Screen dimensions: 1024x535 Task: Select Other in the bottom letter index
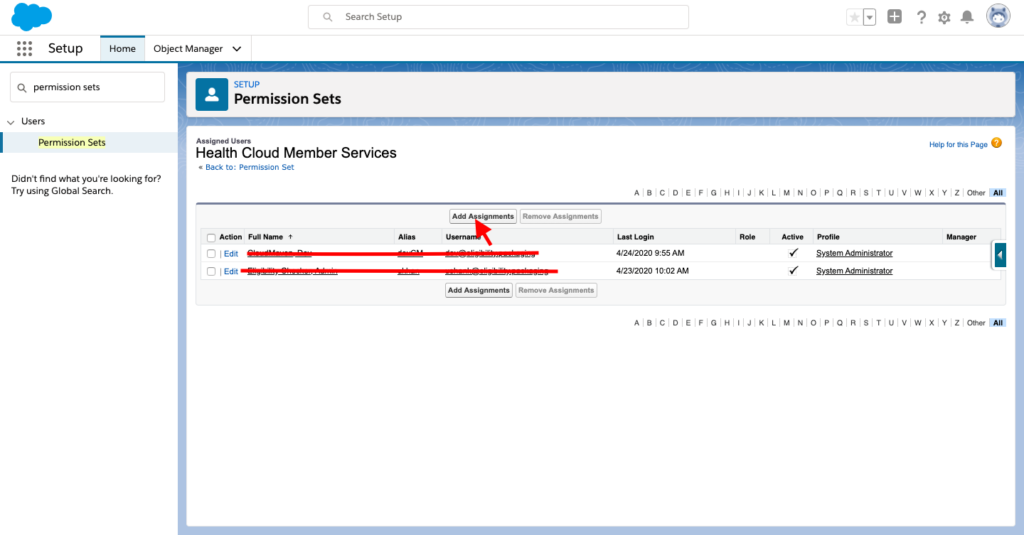coord(976,323)
